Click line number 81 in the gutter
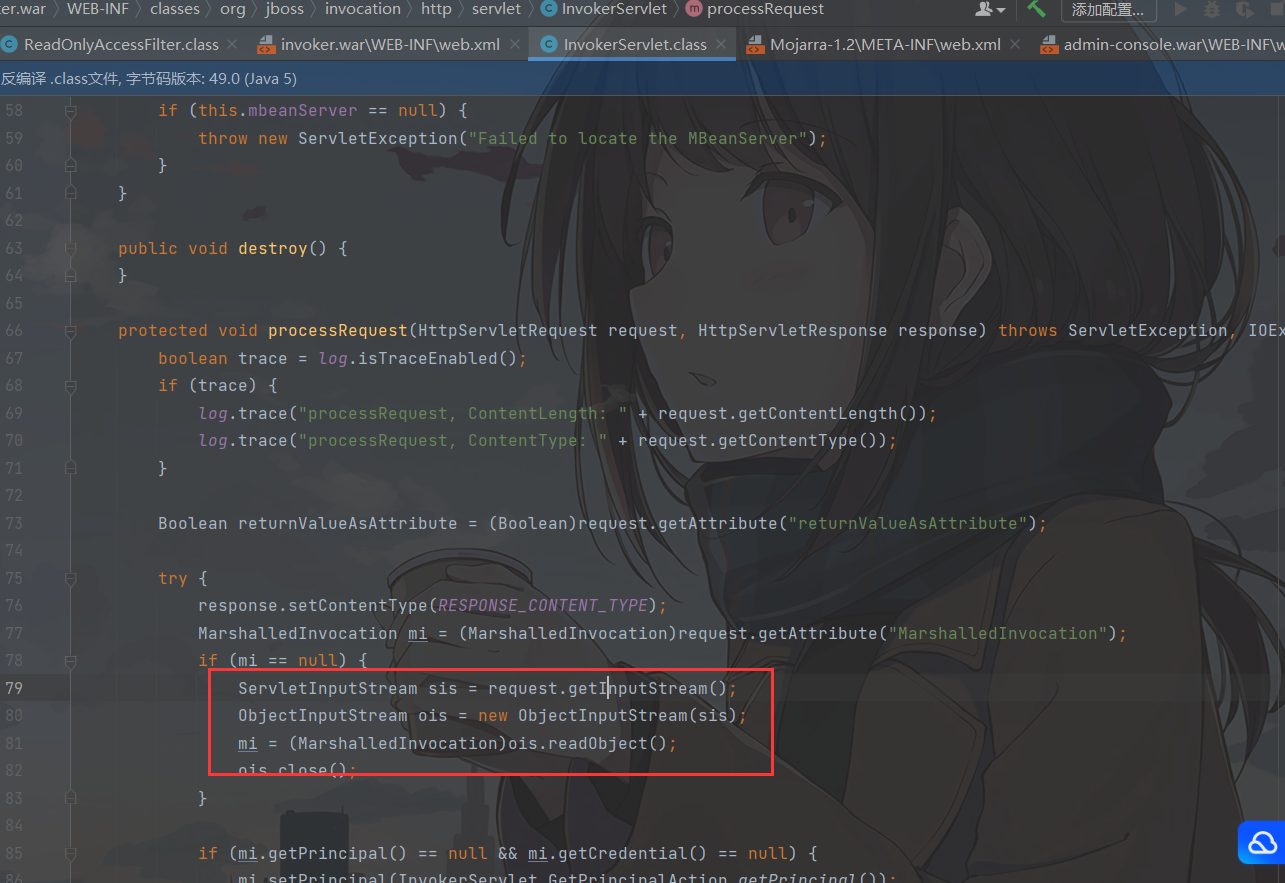 point(14,743)
